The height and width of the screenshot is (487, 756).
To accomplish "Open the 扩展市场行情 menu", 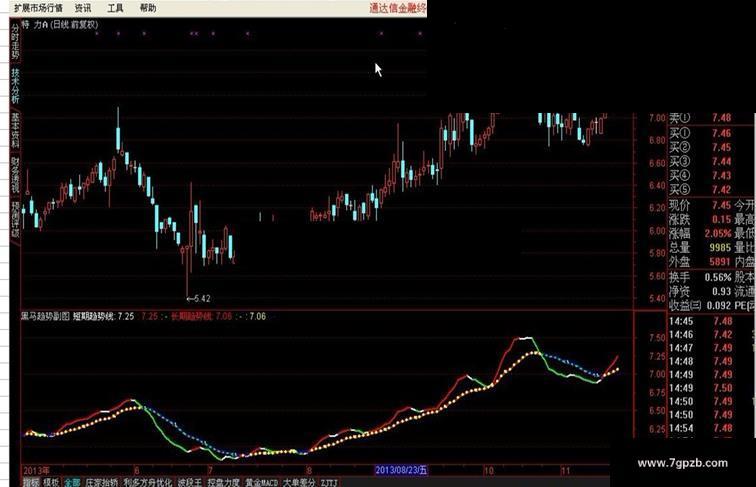I will click(38, 8).
